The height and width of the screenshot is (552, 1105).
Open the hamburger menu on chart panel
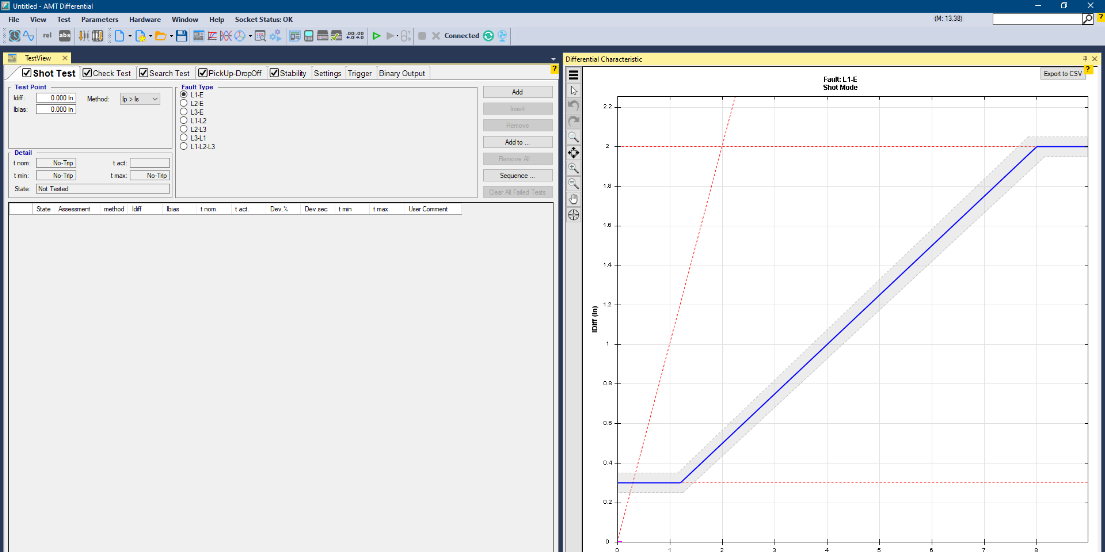(x=574, y=74)
